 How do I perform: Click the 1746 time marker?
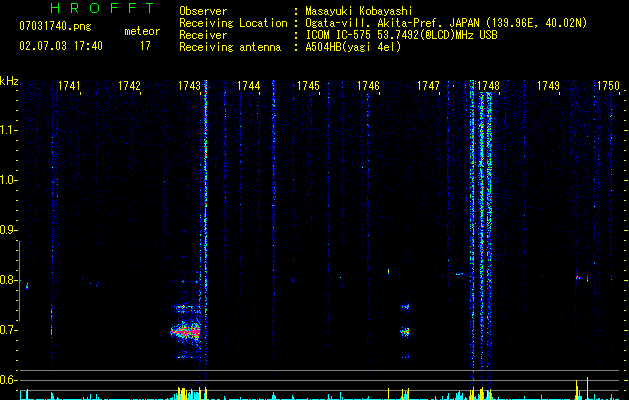point(368,86)
